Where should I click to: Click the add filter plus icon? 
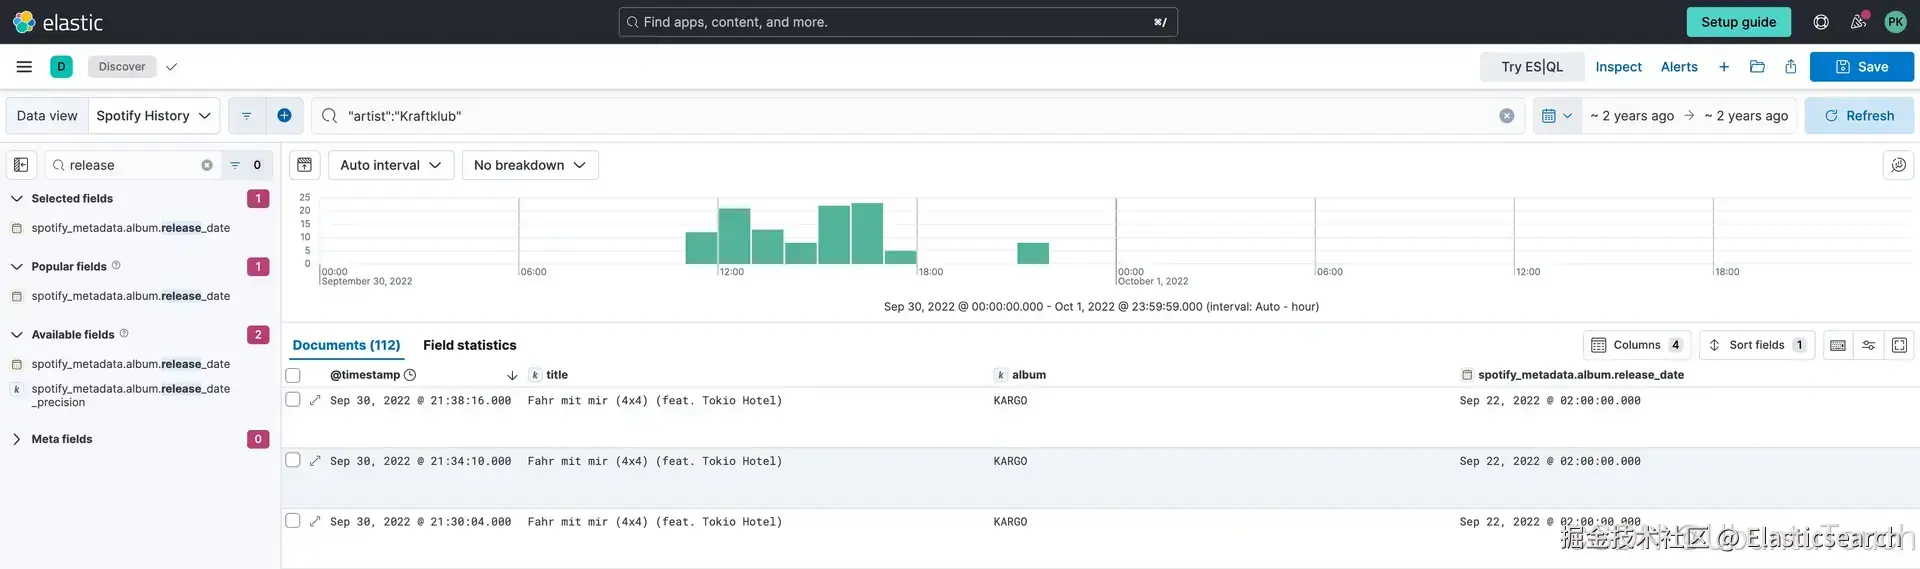tap(284, 116)
